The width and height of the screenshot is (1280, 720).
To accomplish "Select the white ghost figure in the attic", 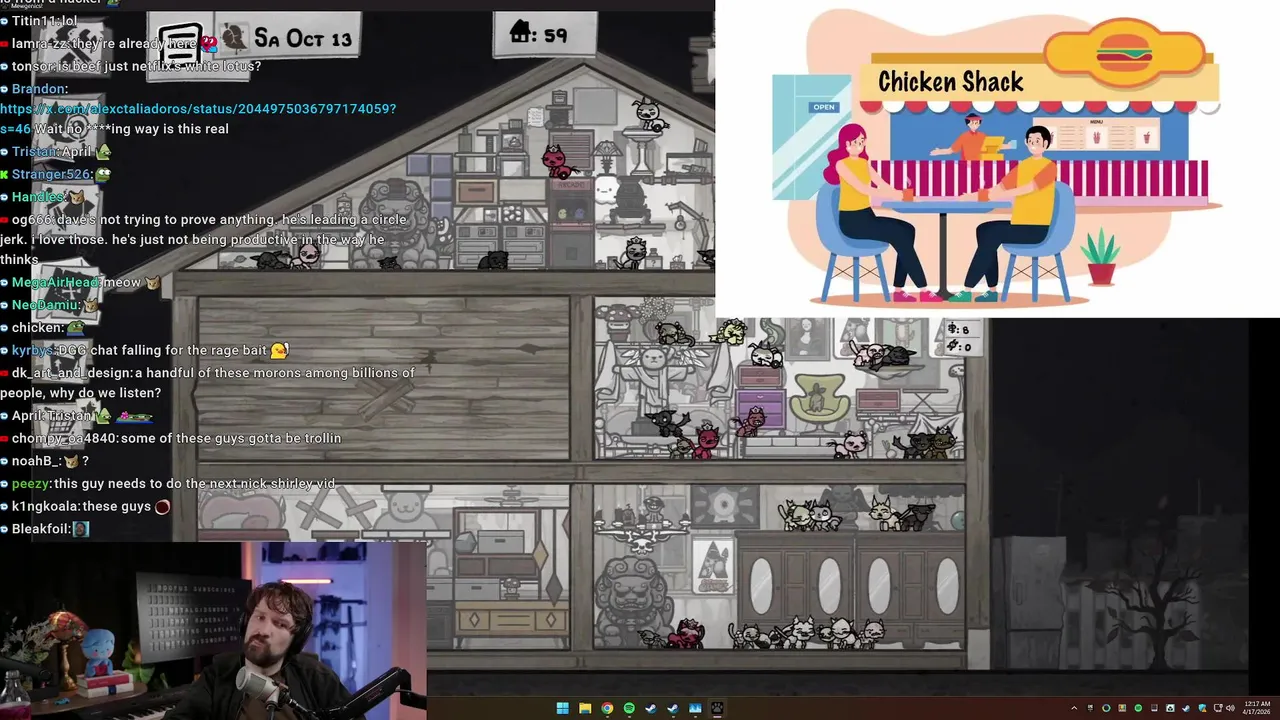I will click(606, 189).
